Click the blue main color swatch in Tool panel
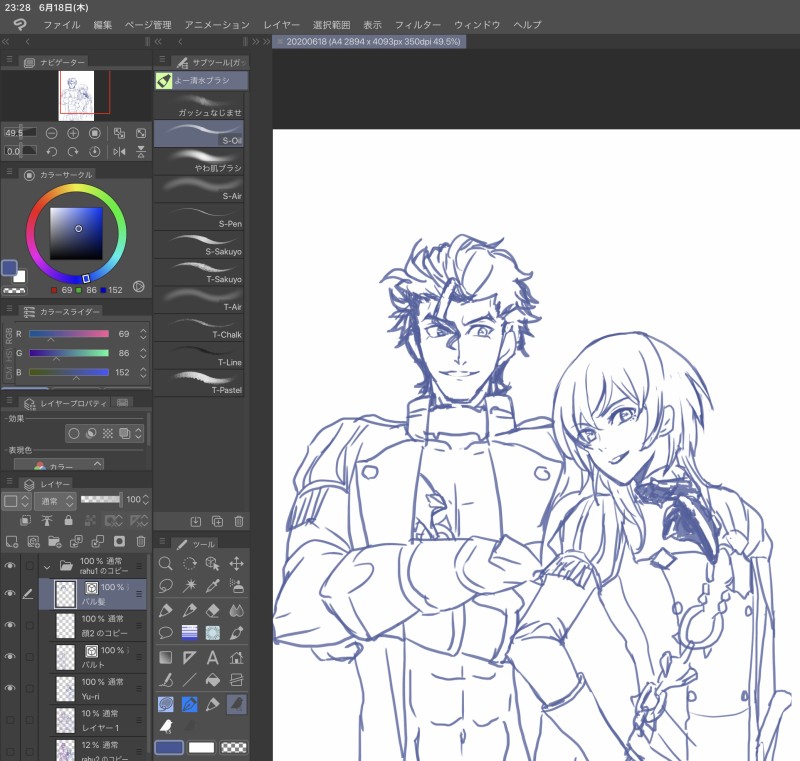 tap(169, 747)
